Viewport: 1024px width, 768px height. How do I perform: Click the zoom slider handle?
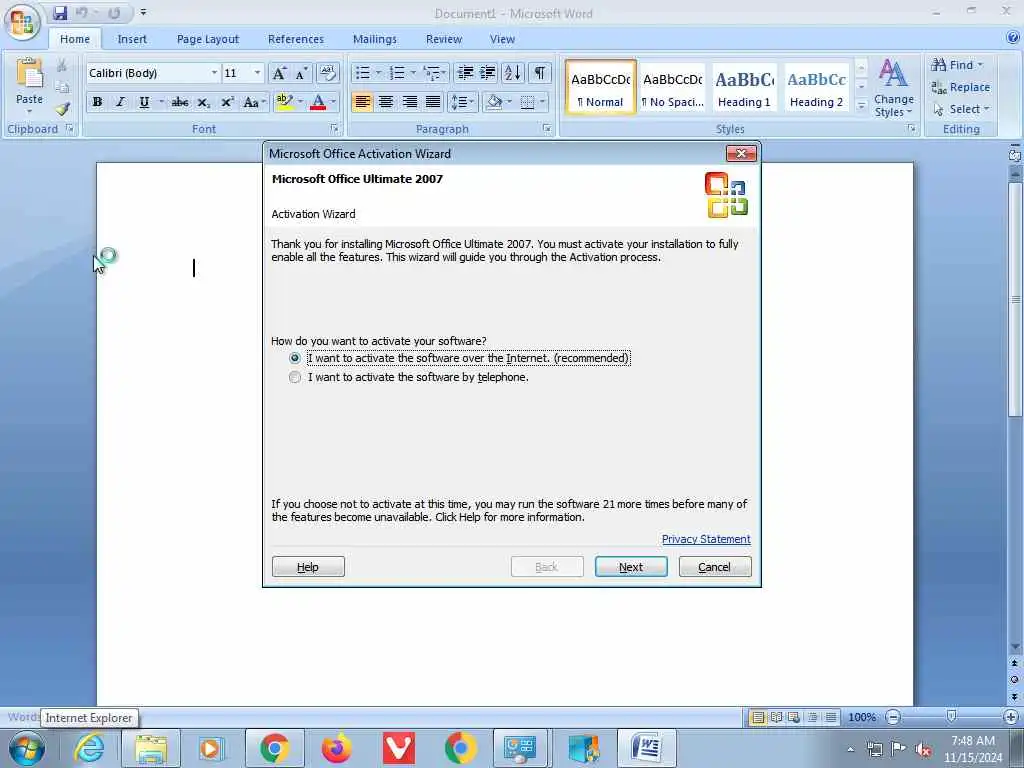point(952,716)
